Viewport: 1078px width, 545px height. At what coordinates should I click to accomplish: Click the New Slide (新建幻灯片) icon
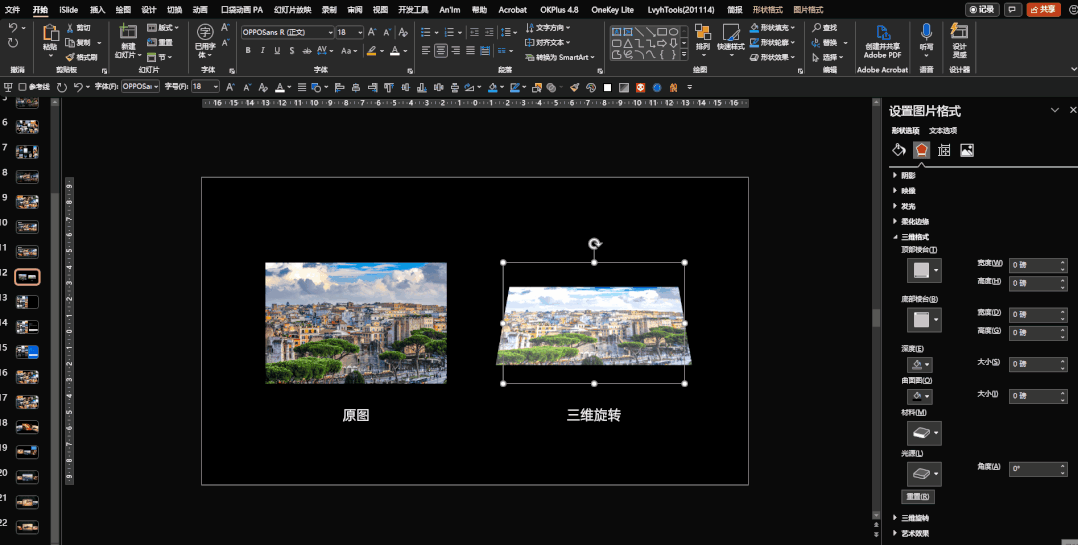[x=128, y=32]
